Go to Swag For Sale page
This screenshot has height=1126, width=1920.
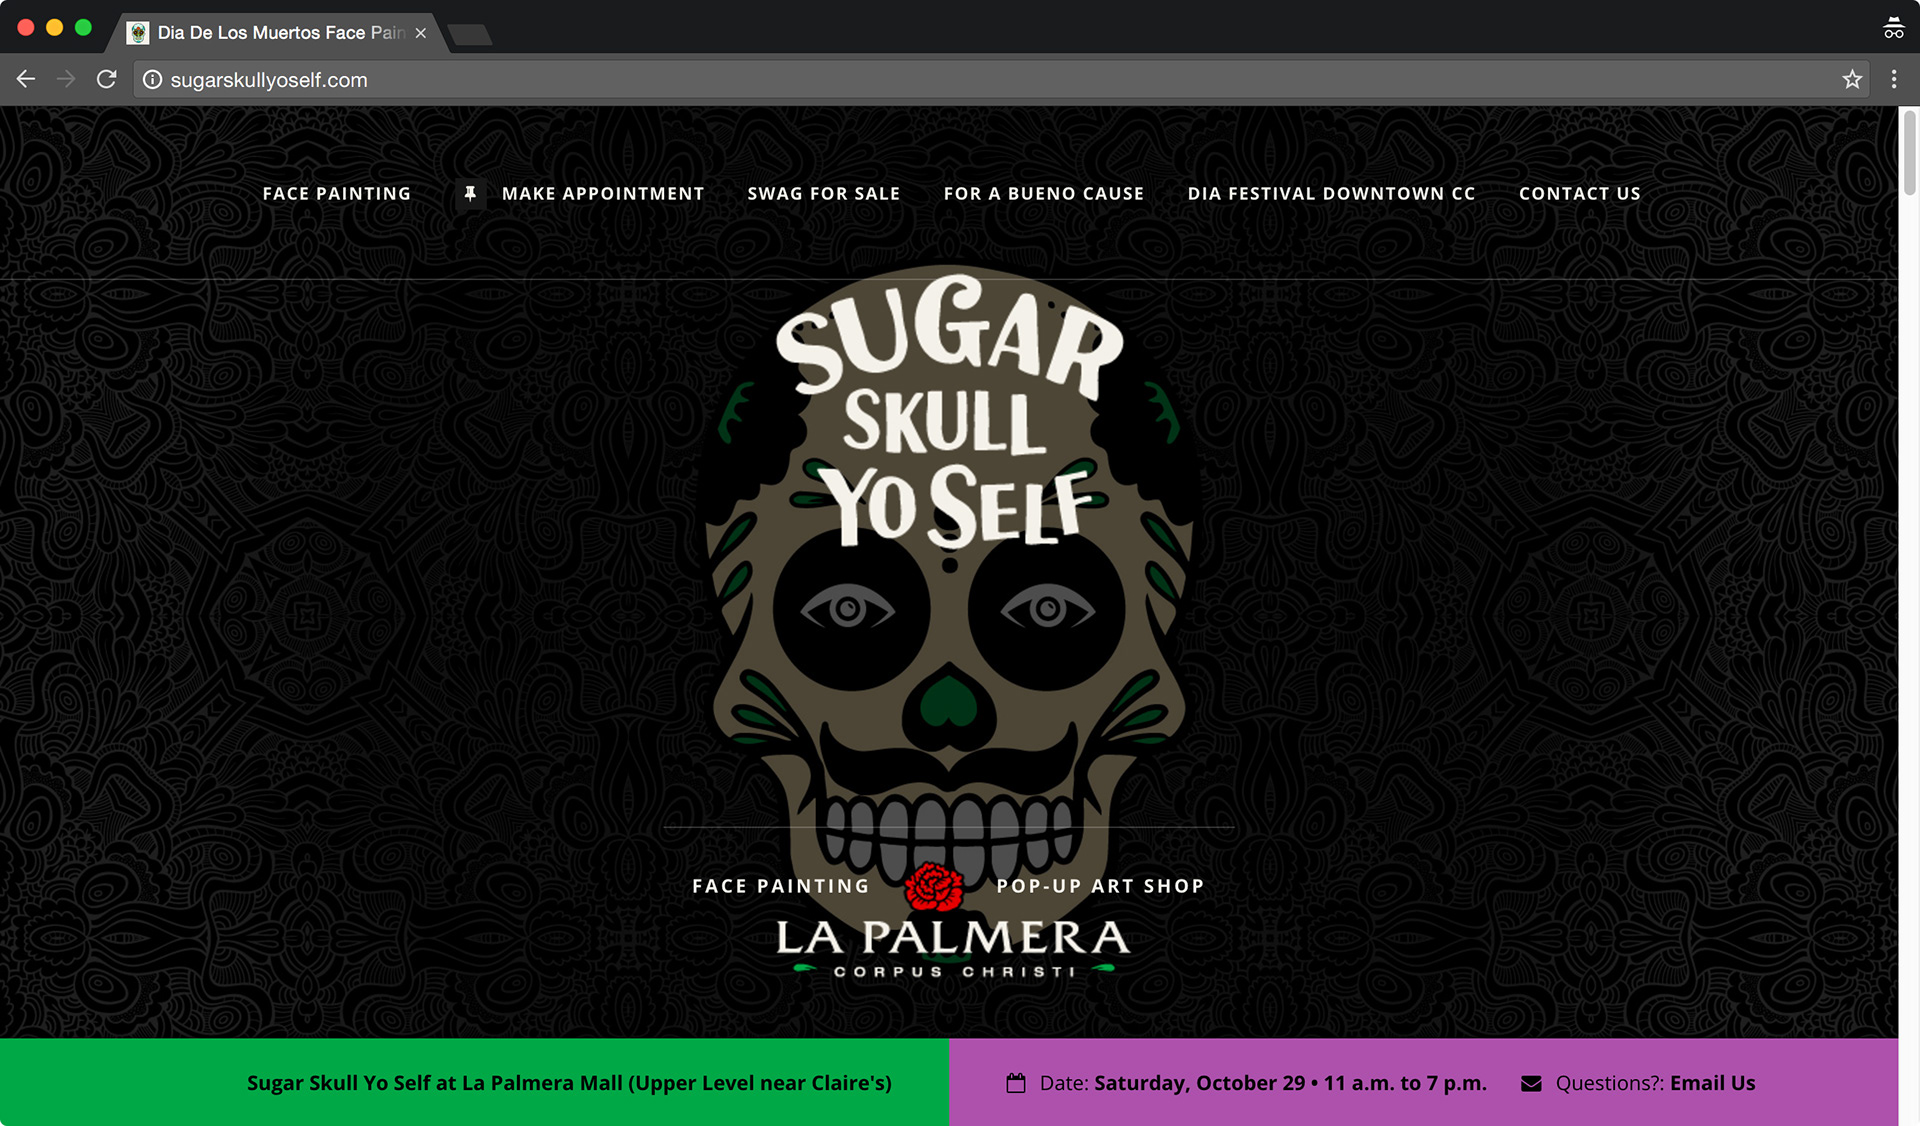(x=824, y=193)
